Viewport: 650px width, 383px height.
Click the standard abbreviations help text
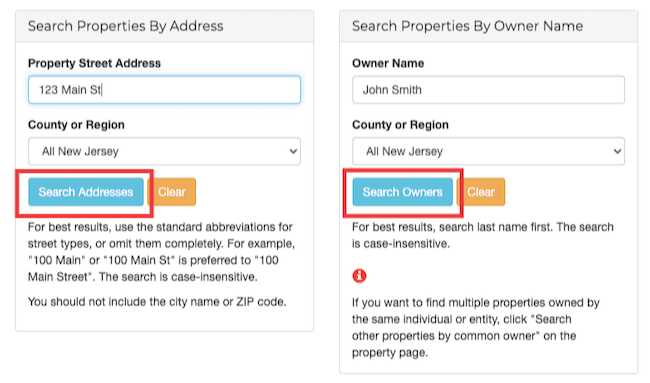click(x=162, y=252)
